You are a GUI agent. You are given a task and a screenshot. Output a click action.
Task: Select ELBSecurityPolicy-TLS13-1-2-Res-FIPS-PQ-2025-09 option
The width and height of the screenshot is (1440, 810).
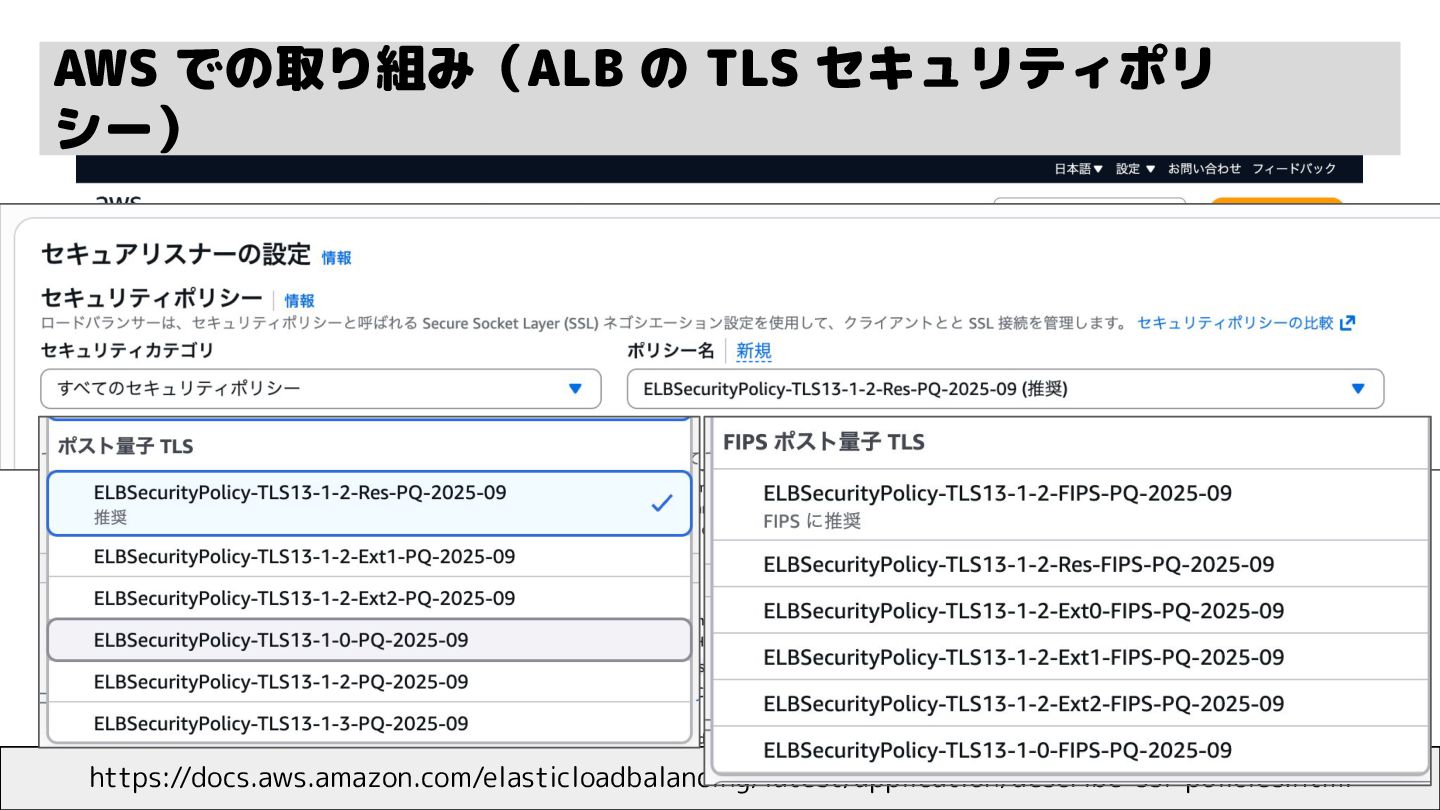(x=1069, y=564)
